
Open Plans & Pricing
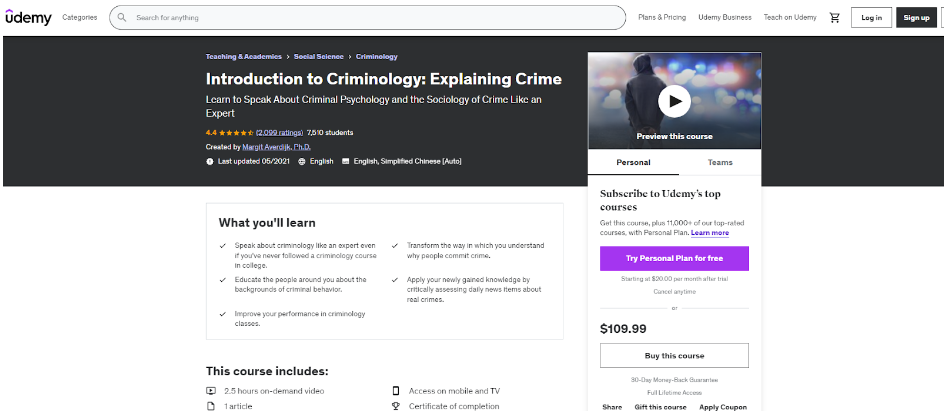tap(662, 17)
